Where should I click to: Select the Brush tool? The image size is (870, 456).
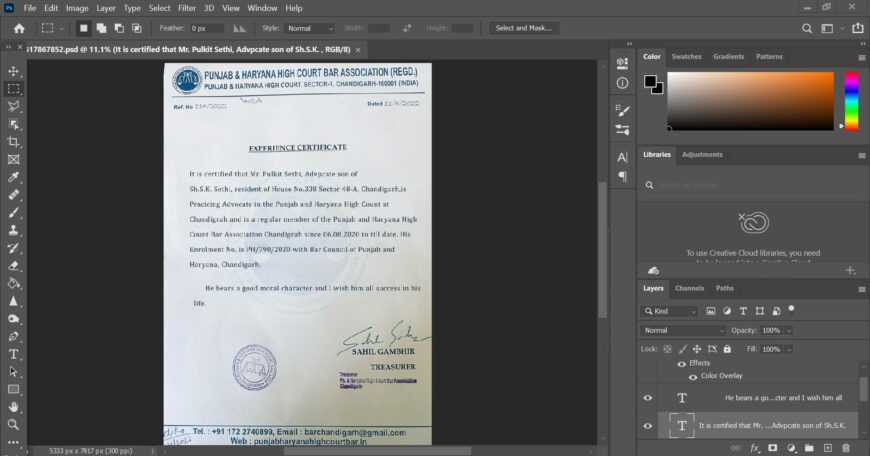pyautogui.click(x=13, y=212)
